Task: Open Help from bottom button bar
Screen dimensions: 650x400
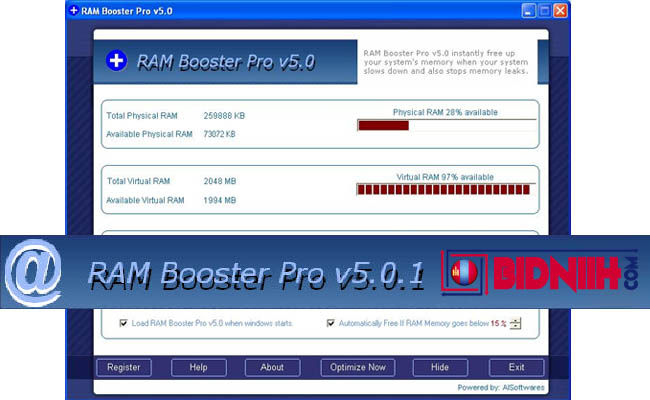Action: click(199, 367)
